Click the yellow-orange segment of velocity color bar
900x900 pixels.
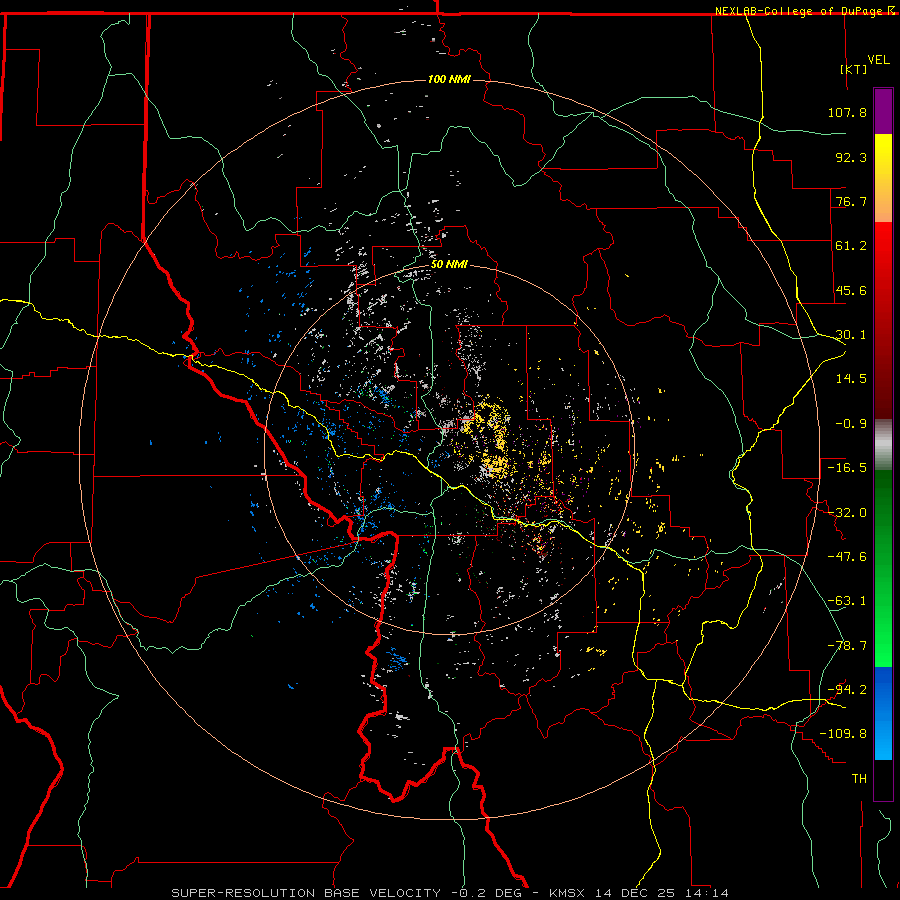click(x=883, y=178)
